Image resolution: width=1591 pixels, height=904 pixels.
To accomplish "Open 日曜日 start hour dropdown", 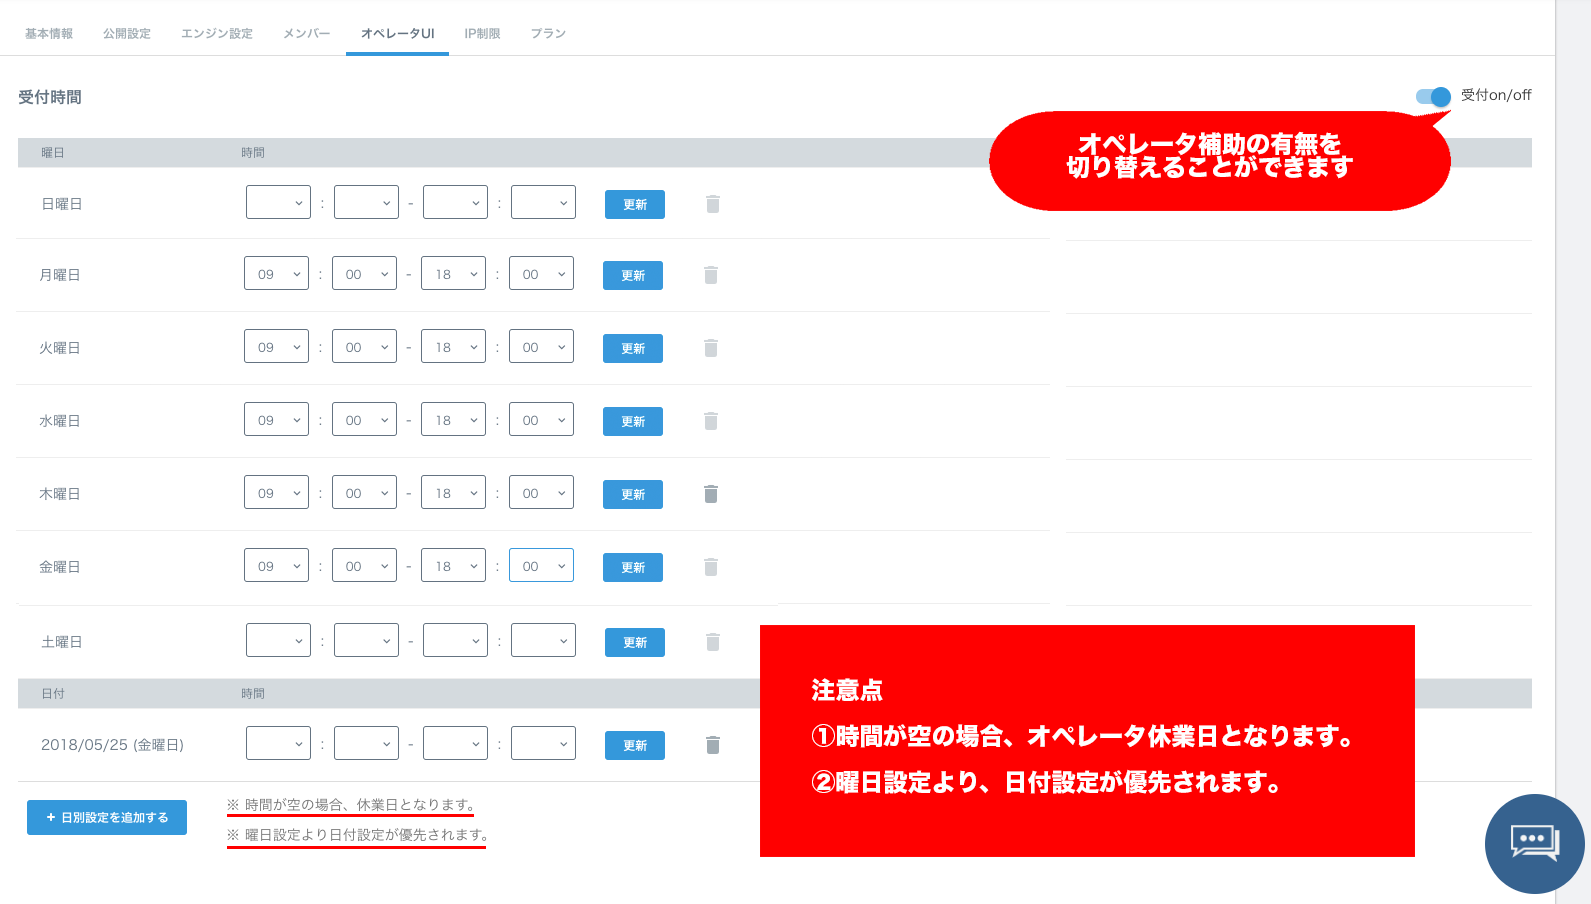I will 278,202.
